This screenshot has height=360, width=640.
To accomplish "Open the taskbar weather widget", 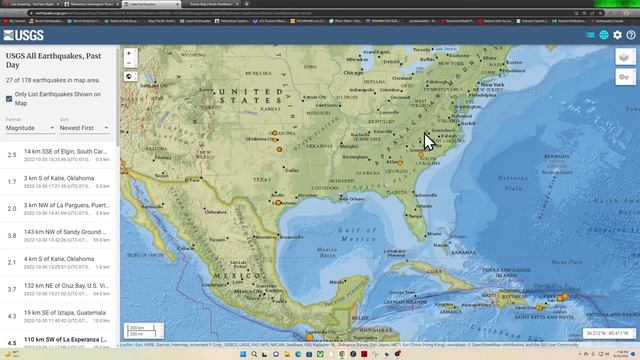I will coord(12,354).
